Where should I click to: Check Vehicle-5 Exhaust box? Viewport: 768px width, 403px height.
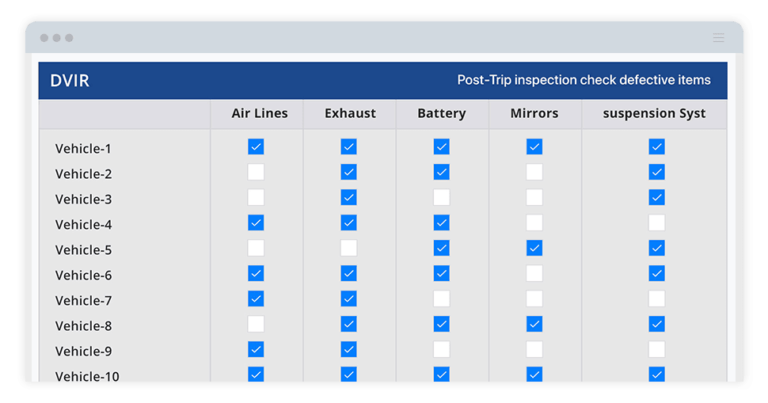coord(349,248)
